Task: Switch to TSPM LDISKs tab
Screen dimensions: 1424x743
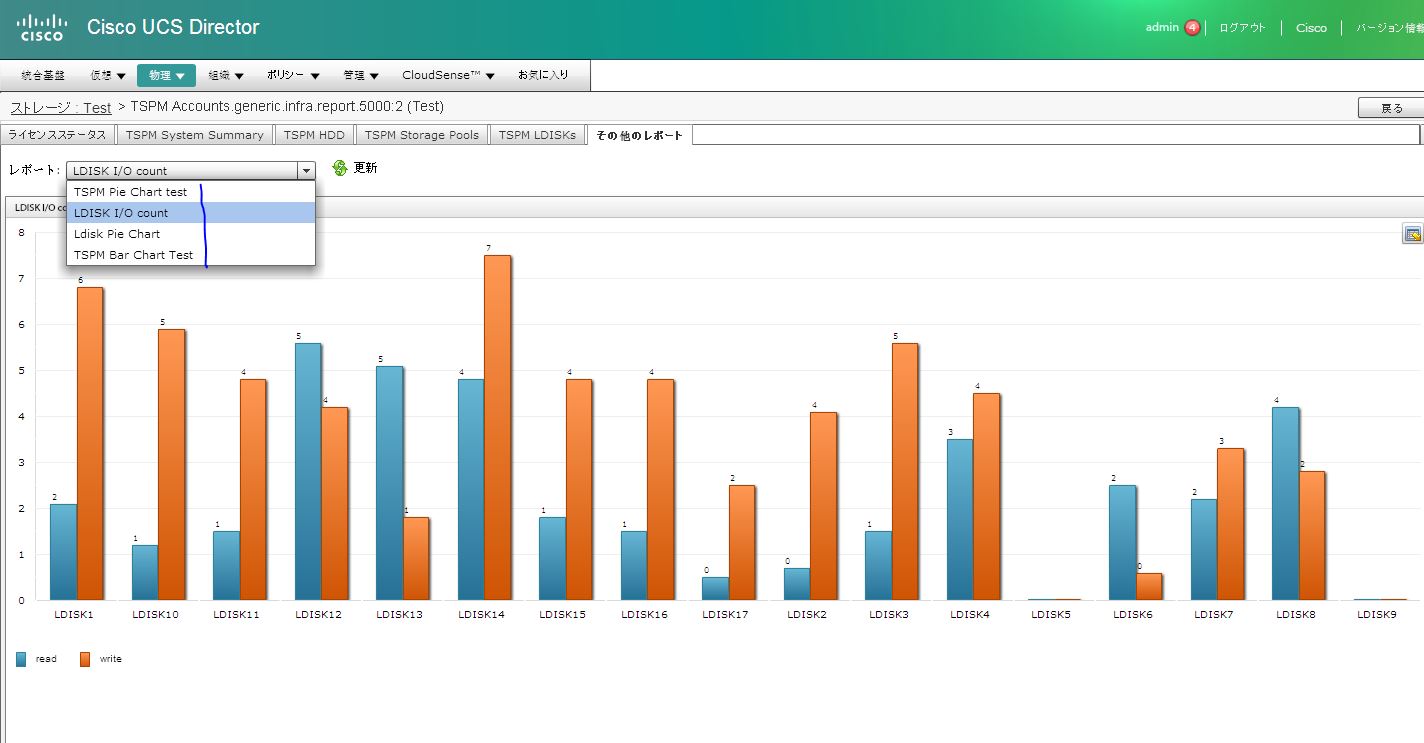Action: coord(538,135)
